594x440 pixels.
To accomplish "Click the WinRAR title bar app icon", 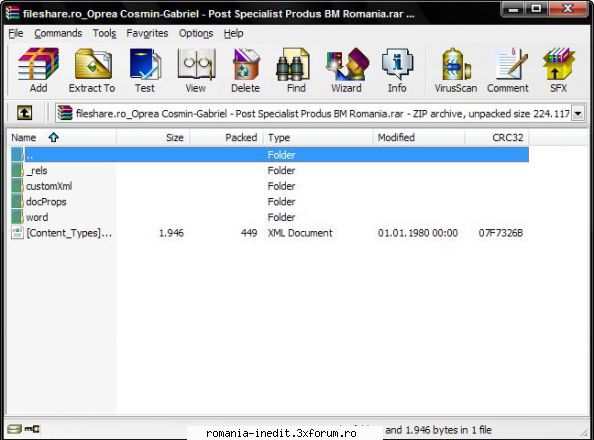I will 12,13.
